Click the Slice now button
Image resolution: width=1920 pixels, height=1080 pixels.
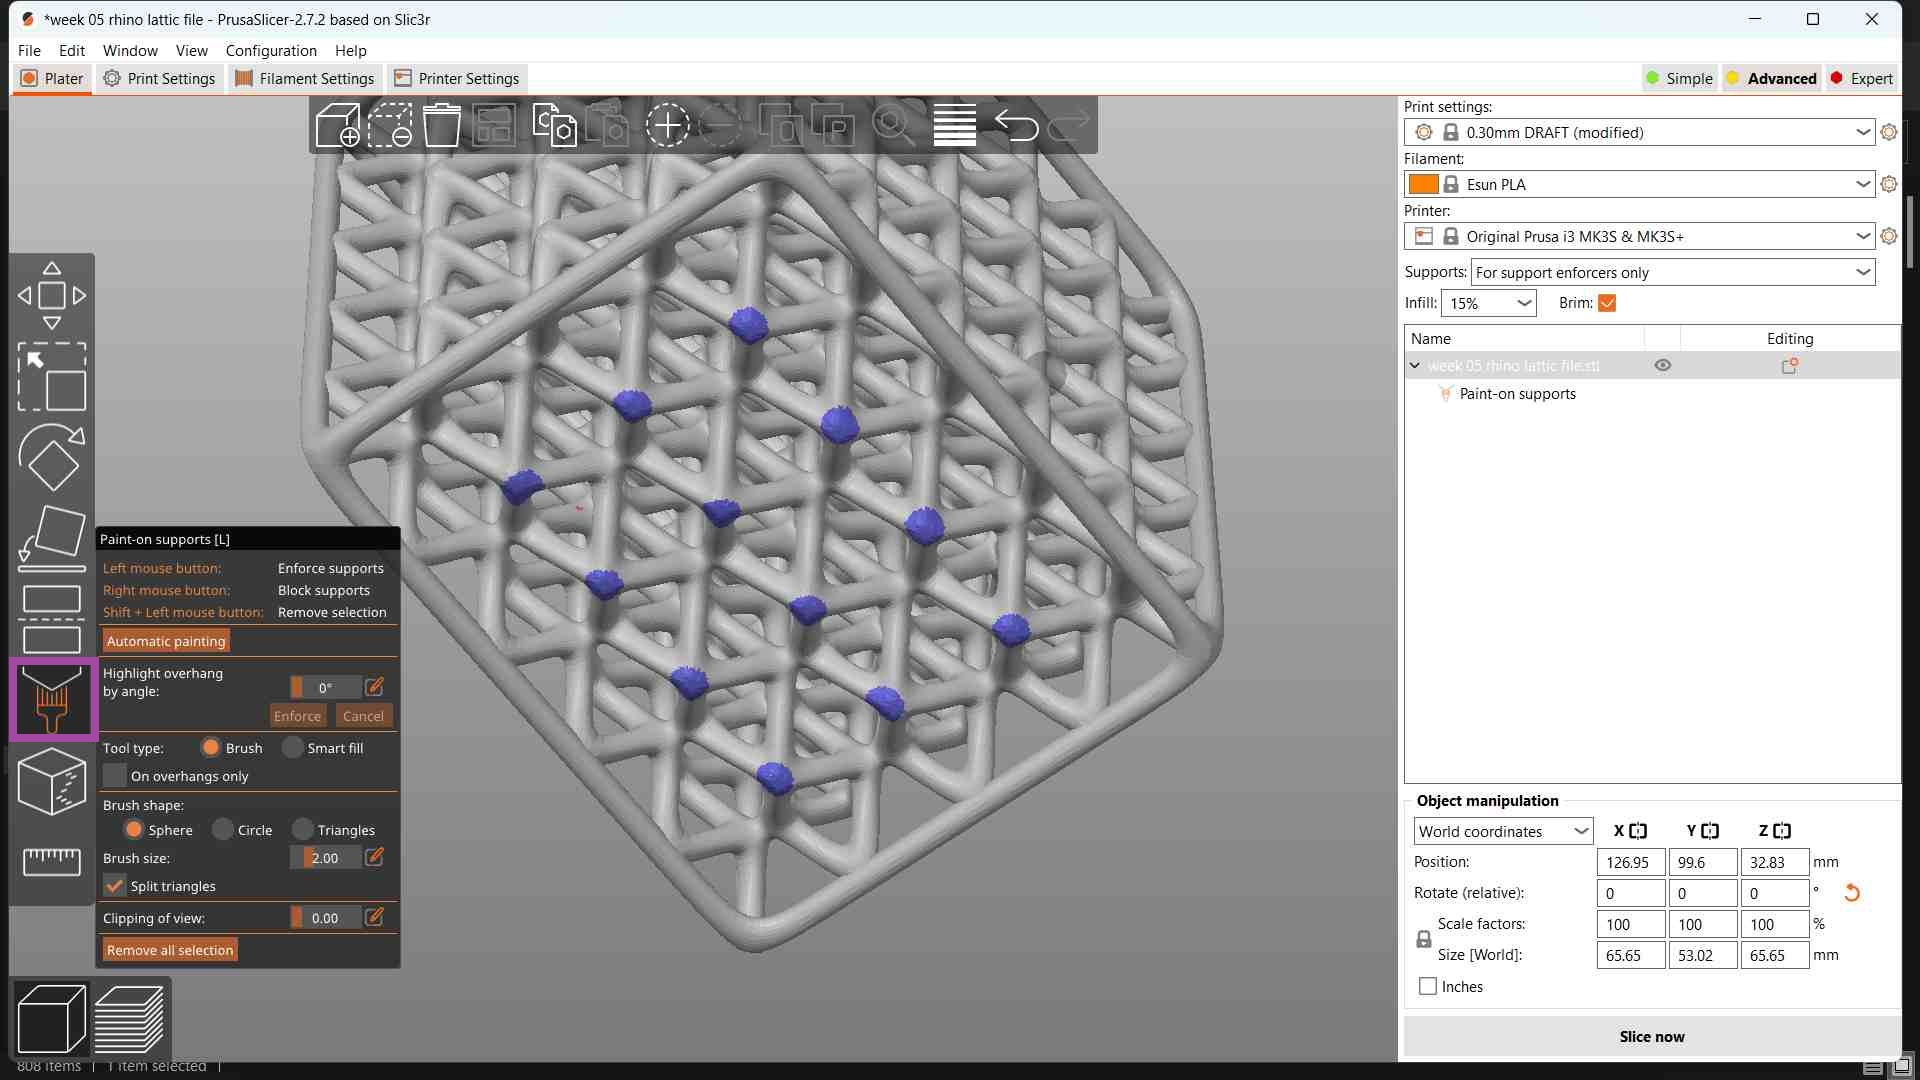pyautogui.click(x=1651, y=1037)
